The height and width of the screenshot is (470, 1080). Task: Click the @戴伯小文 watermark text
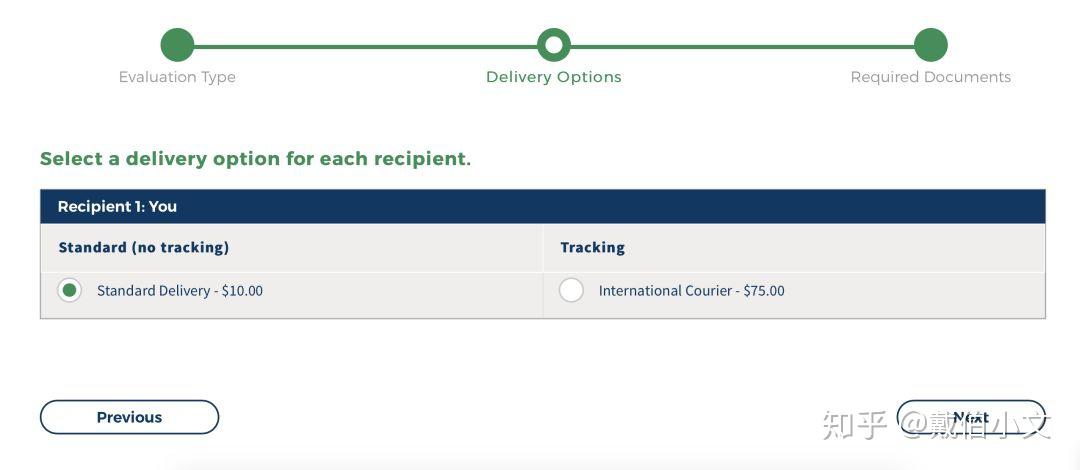[975, 424]
